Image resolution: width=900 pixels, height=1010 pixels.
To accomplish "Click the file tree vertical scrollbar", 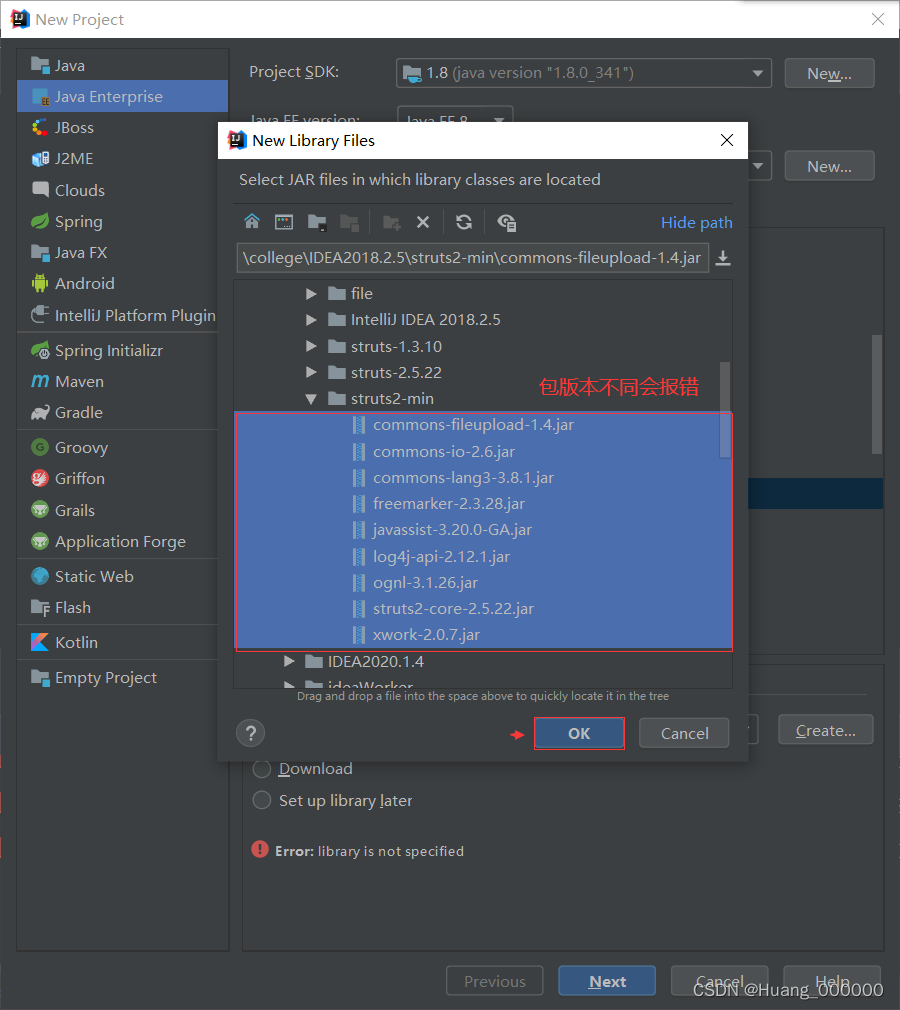I will tap(725, 410).
